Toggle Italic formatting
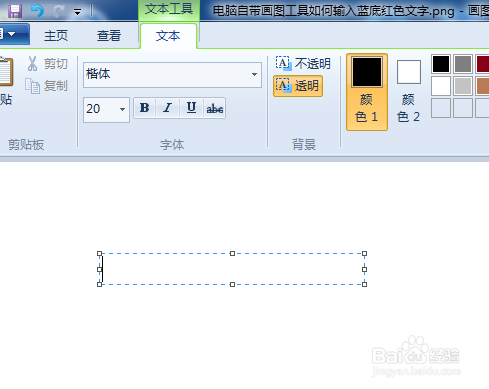 click(168, 108)
